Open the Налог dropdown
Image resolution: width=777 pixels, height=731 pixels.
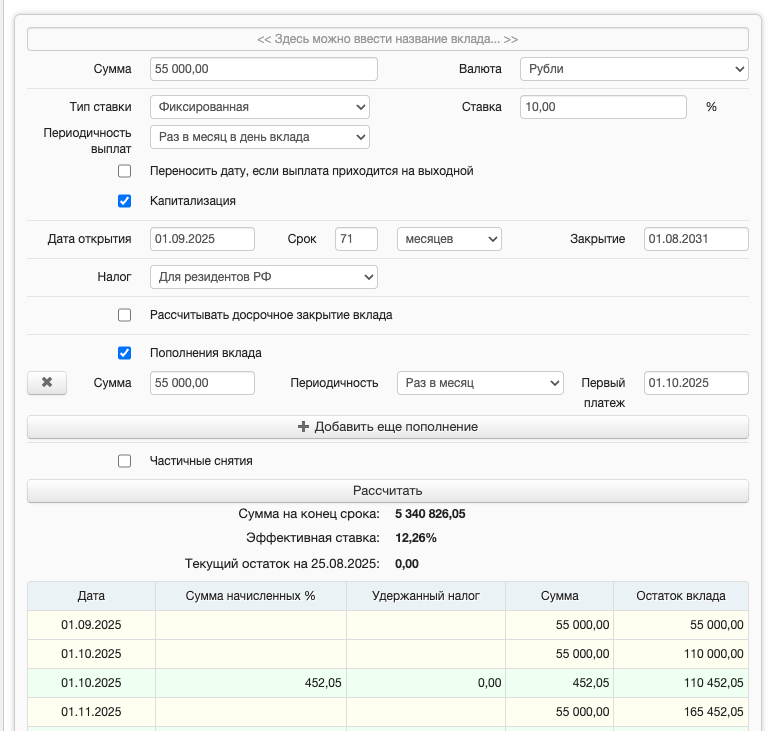pos(264,277)
